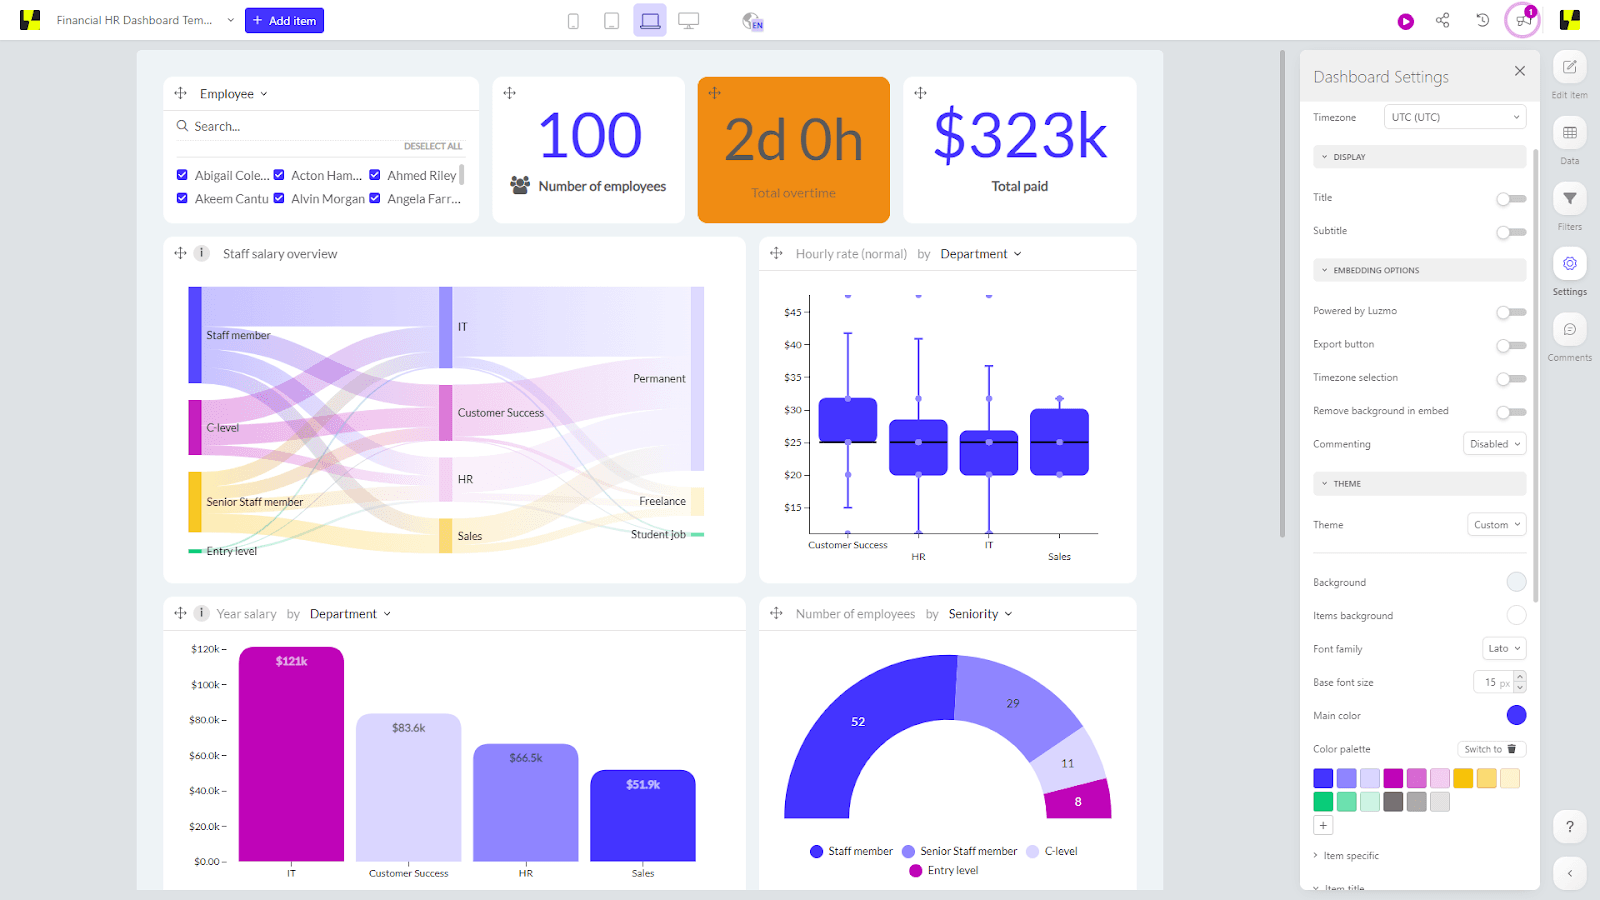Open version history clock icon
The image size is (1600, 900).
(1482, 20)
